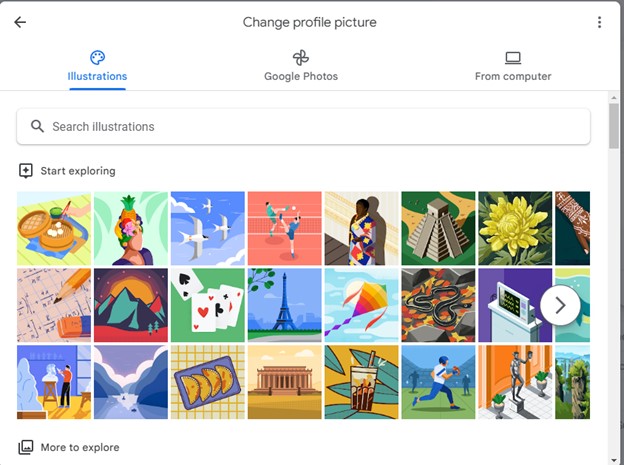
Task: Open the three-dot more options menu
Action: pos(599,22)
